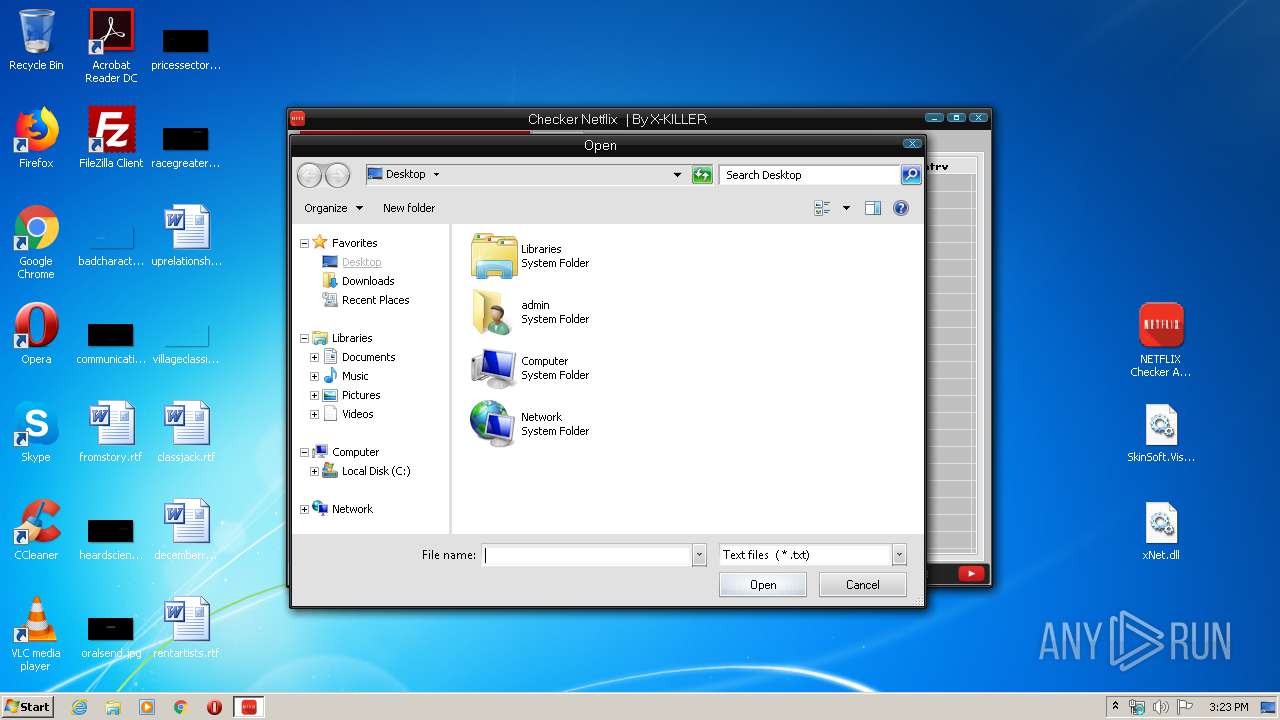Collapse the Computer tree group

[x=305, y=452]
